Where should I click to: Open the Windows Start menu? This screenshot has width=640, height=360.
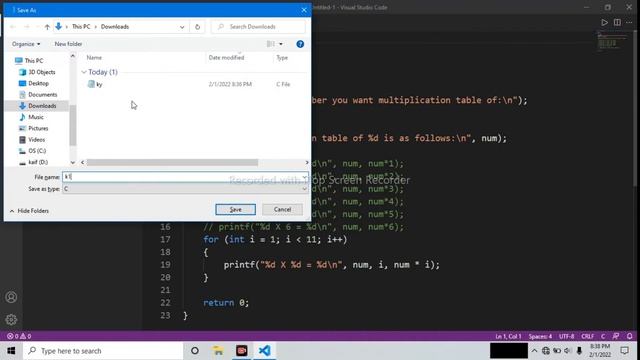(x=11, y=351)
